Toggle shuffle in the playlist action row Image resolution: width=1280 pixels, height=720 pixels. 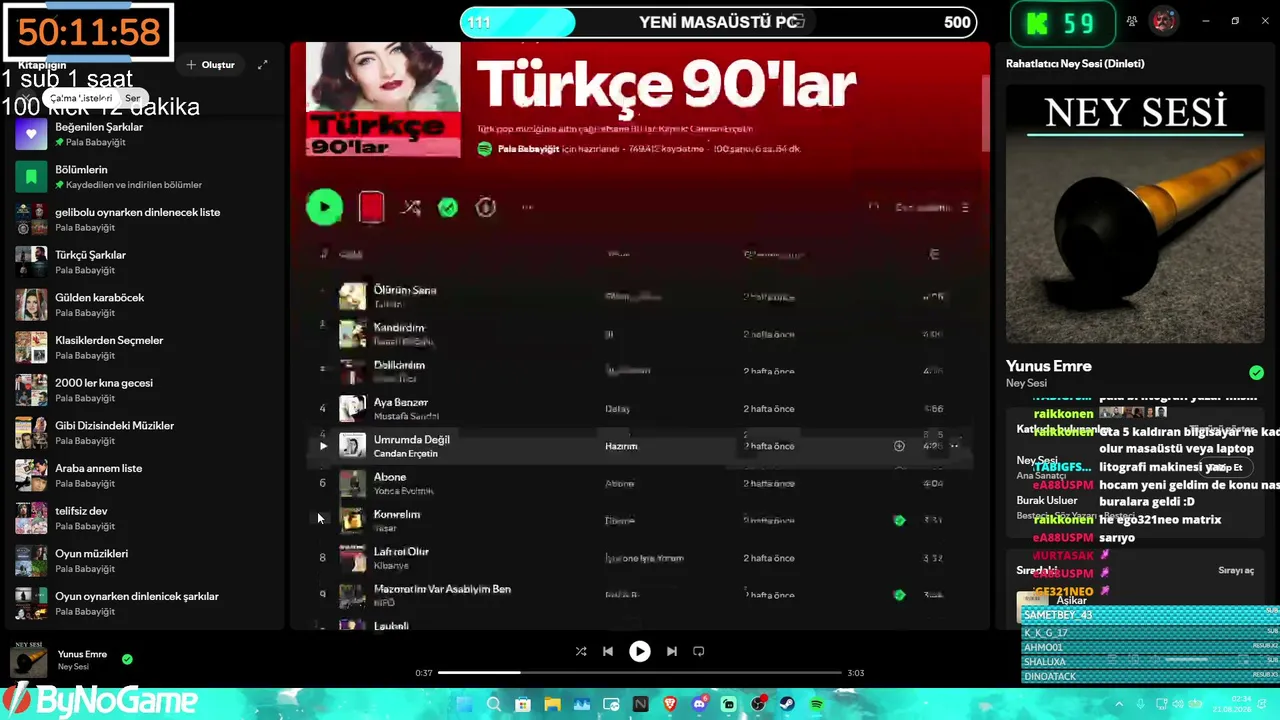411,207
